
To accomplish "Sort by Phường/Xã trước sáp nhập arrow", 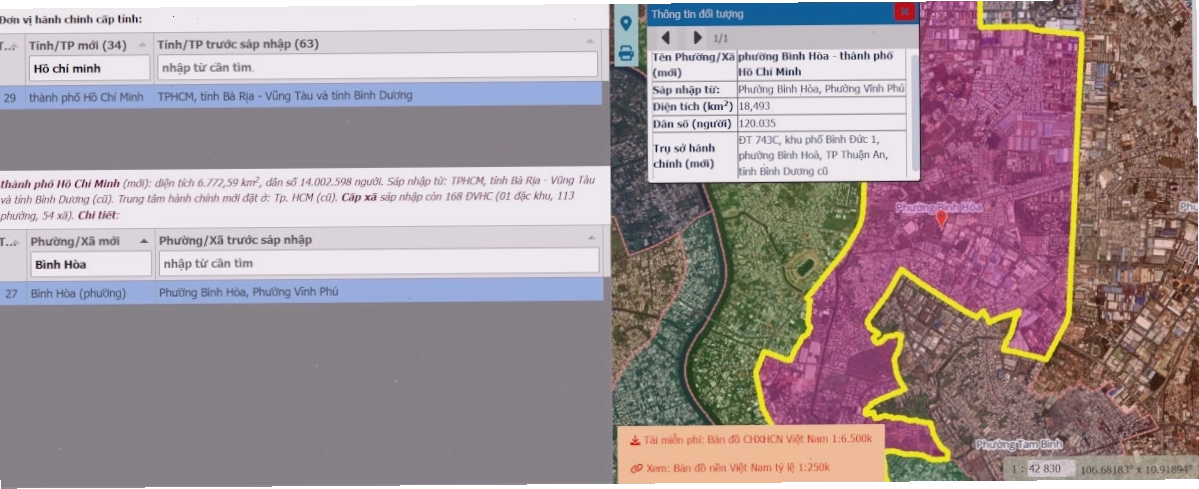I will pyautogui.click(x=590, y=240).
